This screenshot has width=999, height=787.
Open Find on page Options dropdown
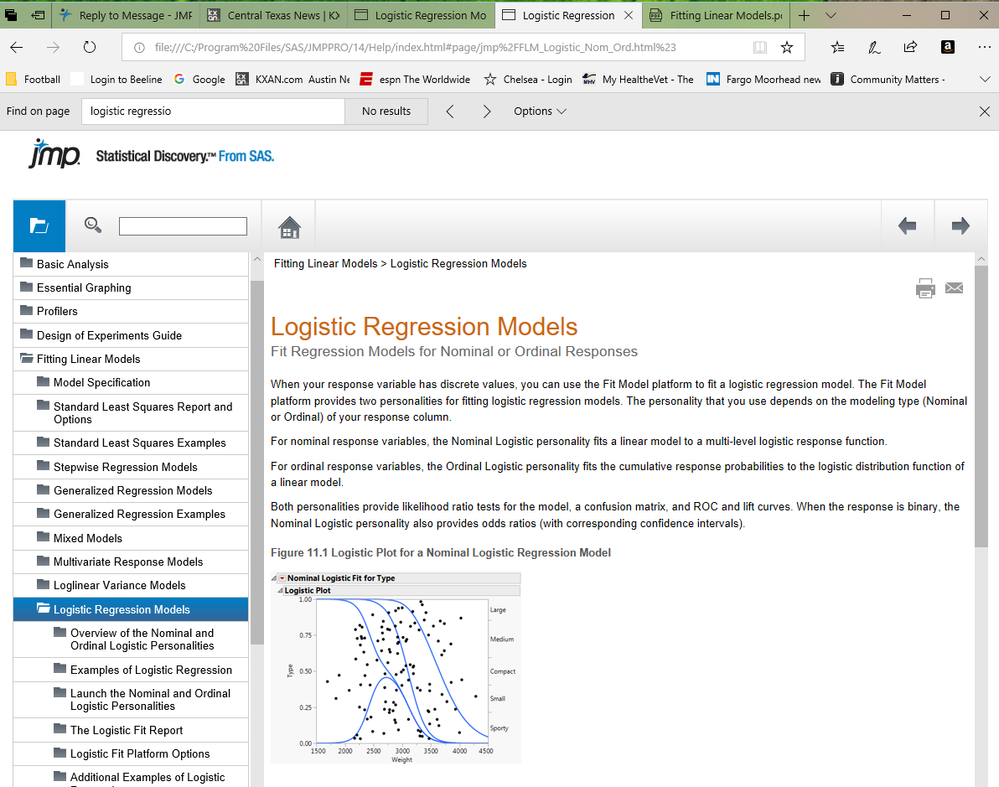point(540,111)
